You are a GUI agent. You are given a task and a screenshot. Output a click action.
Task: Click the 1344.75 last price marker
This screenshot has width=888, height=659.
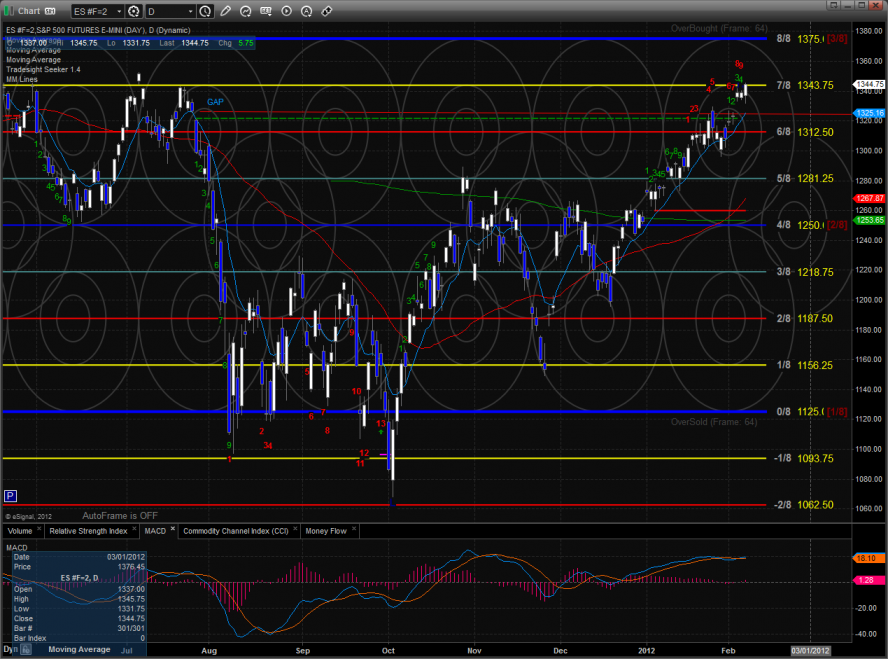click(x=869, y=84)
